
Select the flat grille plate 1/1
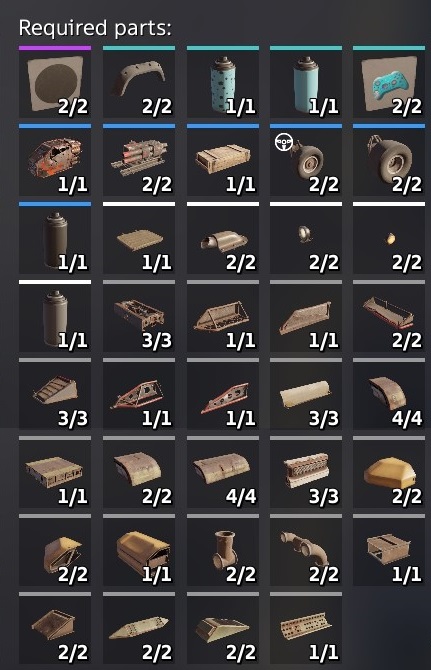pyautogui.click(x=139, y=238)
